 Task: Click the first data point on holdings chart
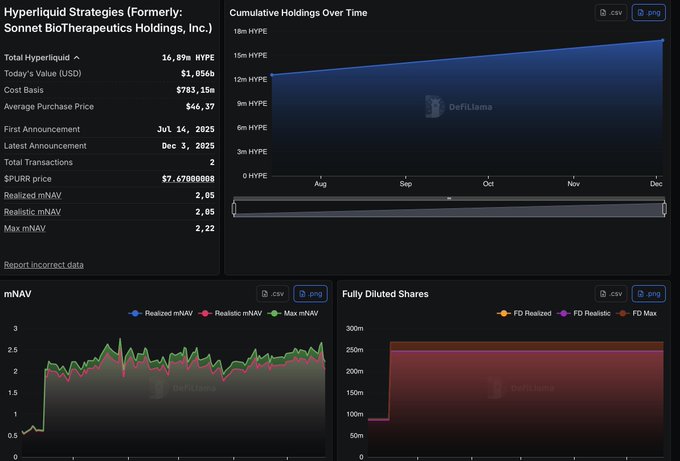point(272,75)
